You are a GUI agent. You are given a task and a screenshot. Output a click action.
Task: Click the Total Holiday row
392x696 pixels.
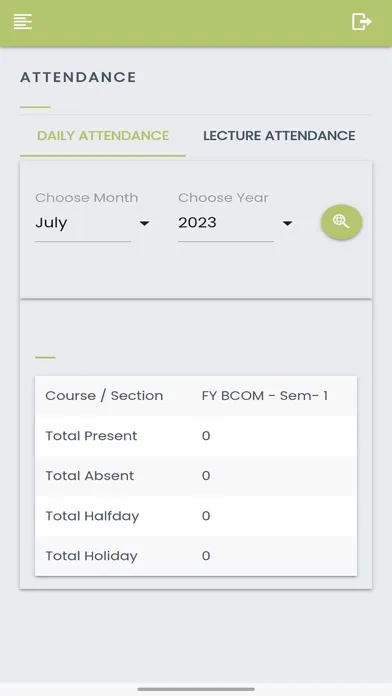196,556
